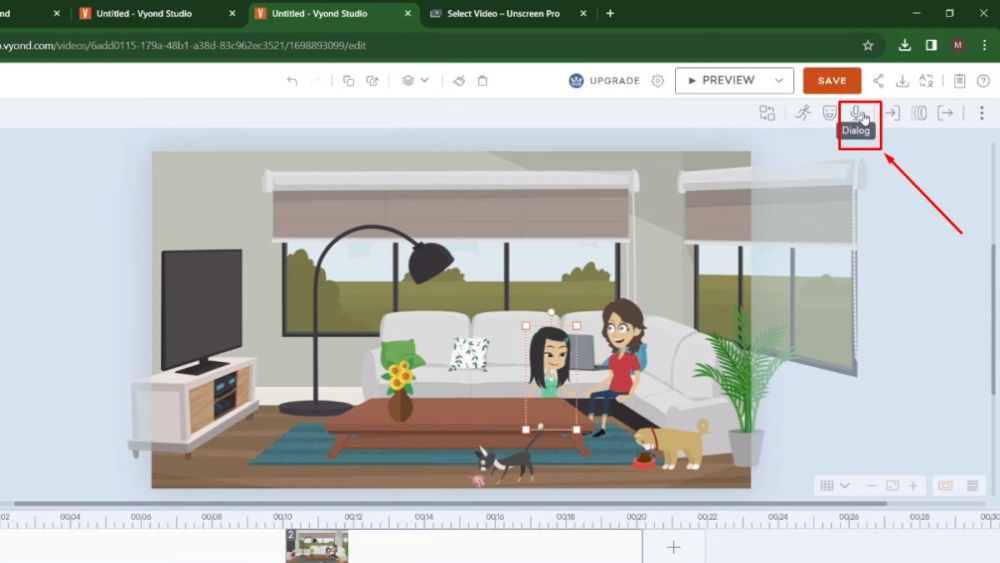This screenshot has height=563, width=1000.
Task: Copy the selected asset
Action: (348, 81)
